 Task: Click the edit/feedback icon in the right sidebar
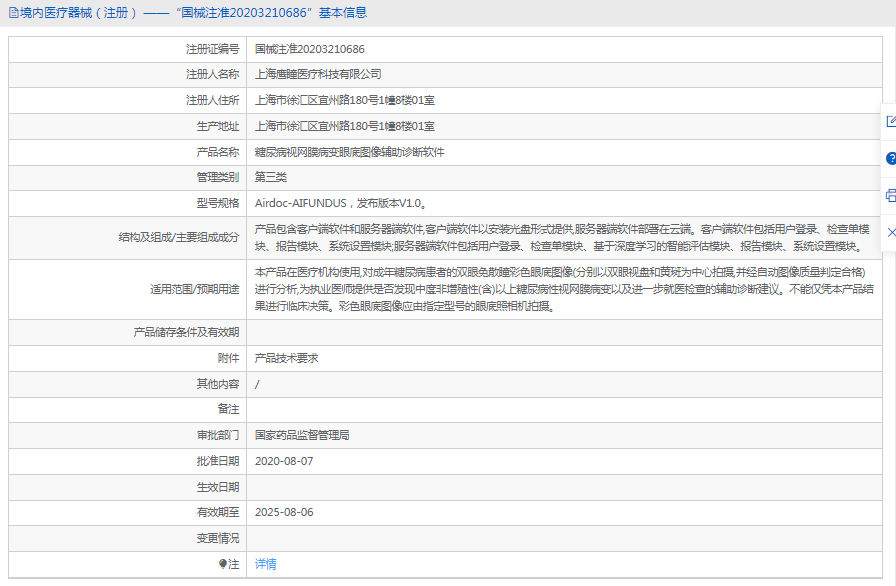tap(890, 122)
